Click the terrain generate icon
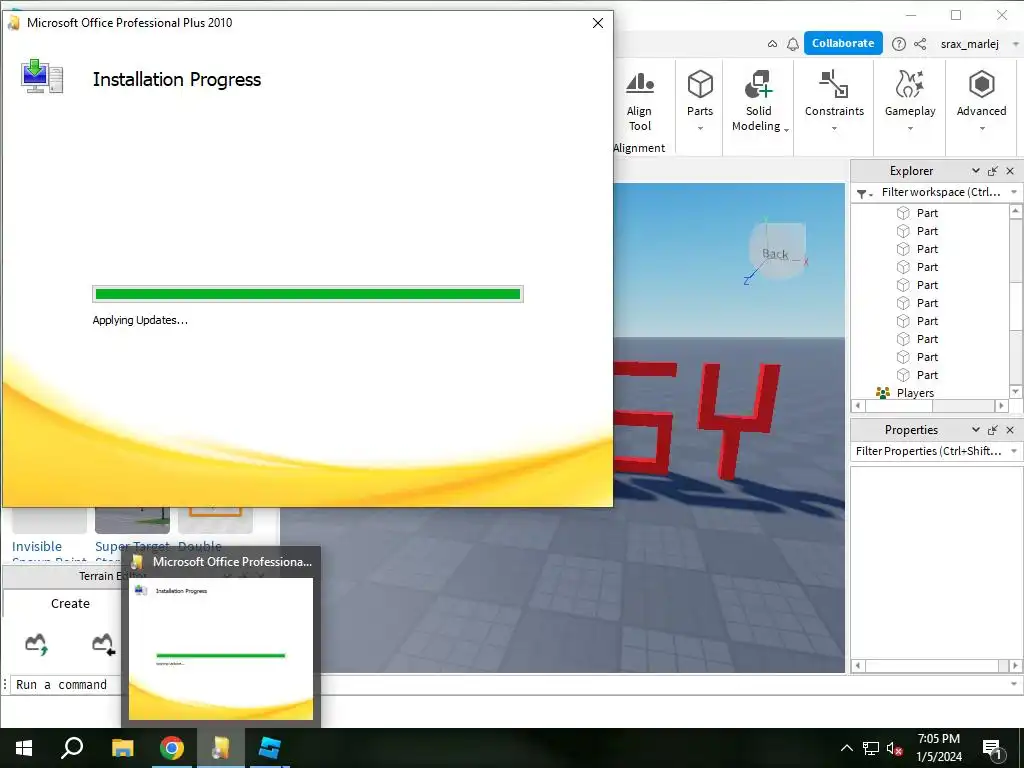Screen dimensions: 1024x768 (x=37, y=644)
